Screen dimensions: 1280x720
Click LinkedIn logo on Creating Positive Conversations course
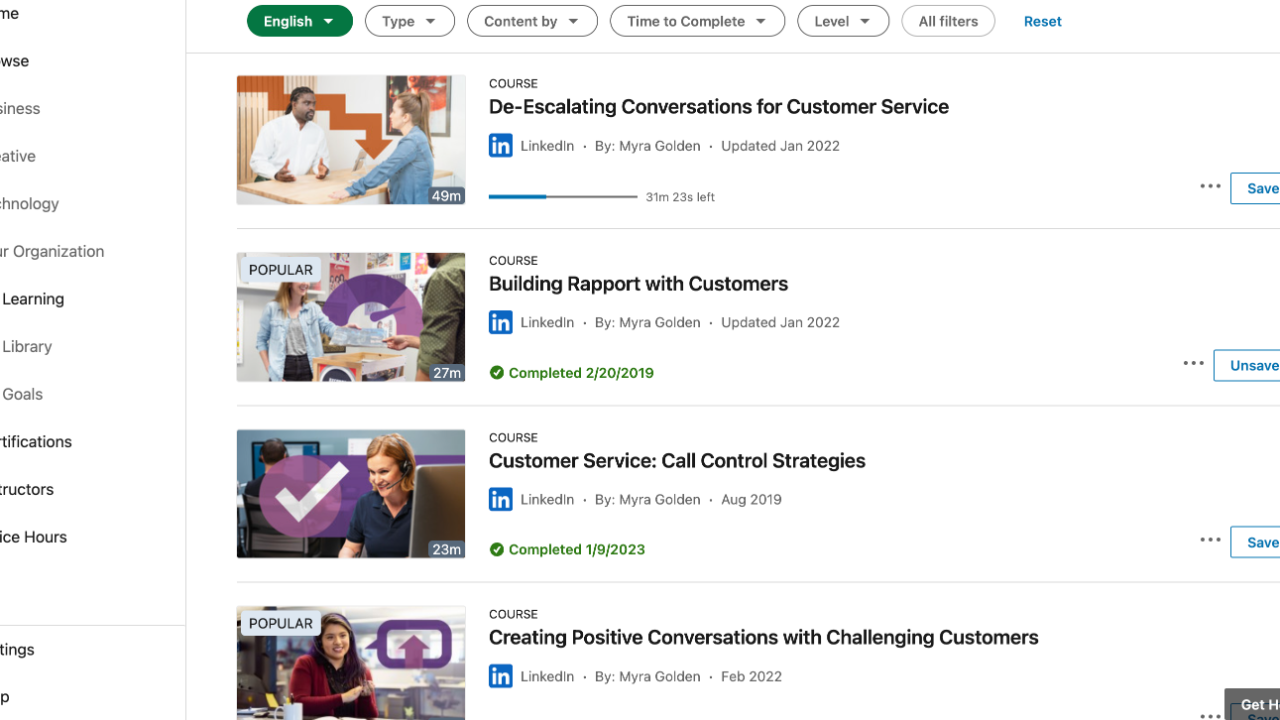point(500,677)
